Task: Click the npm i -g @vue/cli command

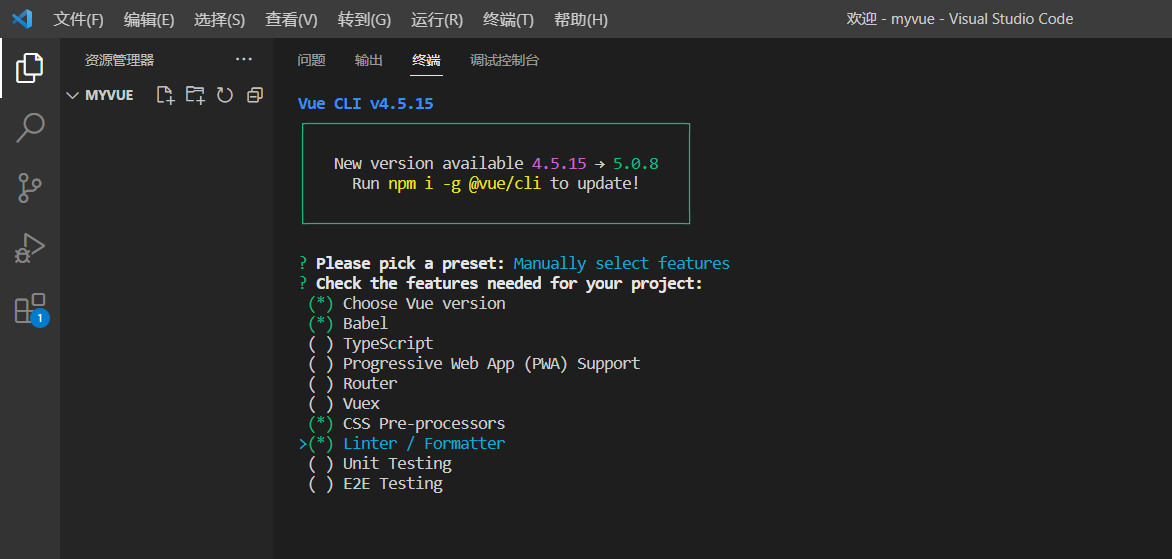Action: tap(465, 183)
